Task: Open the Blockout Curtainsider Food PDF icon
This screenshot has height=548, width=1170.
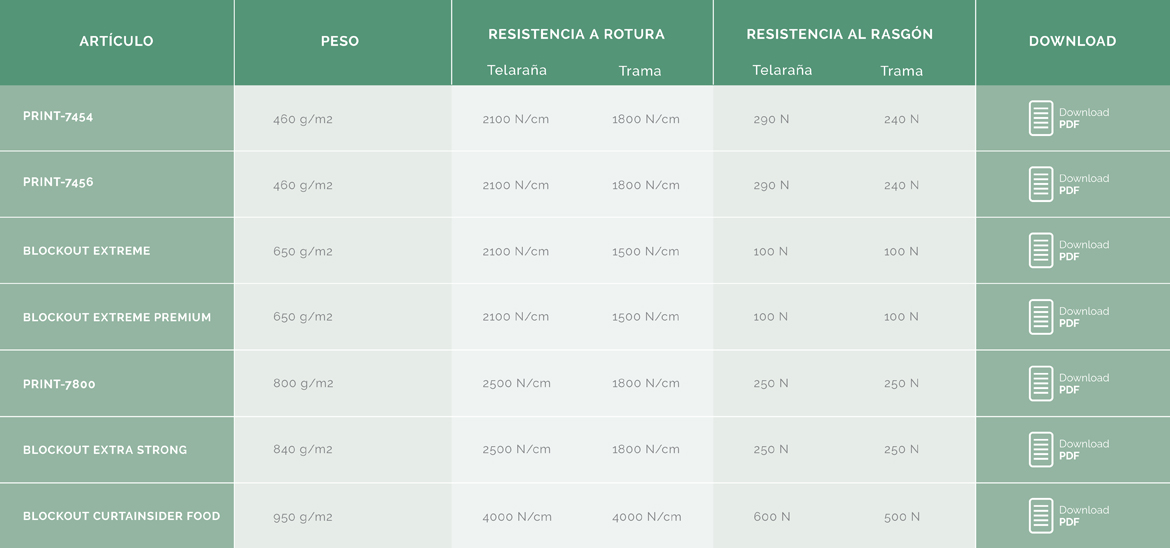Action: (1040, 516)
